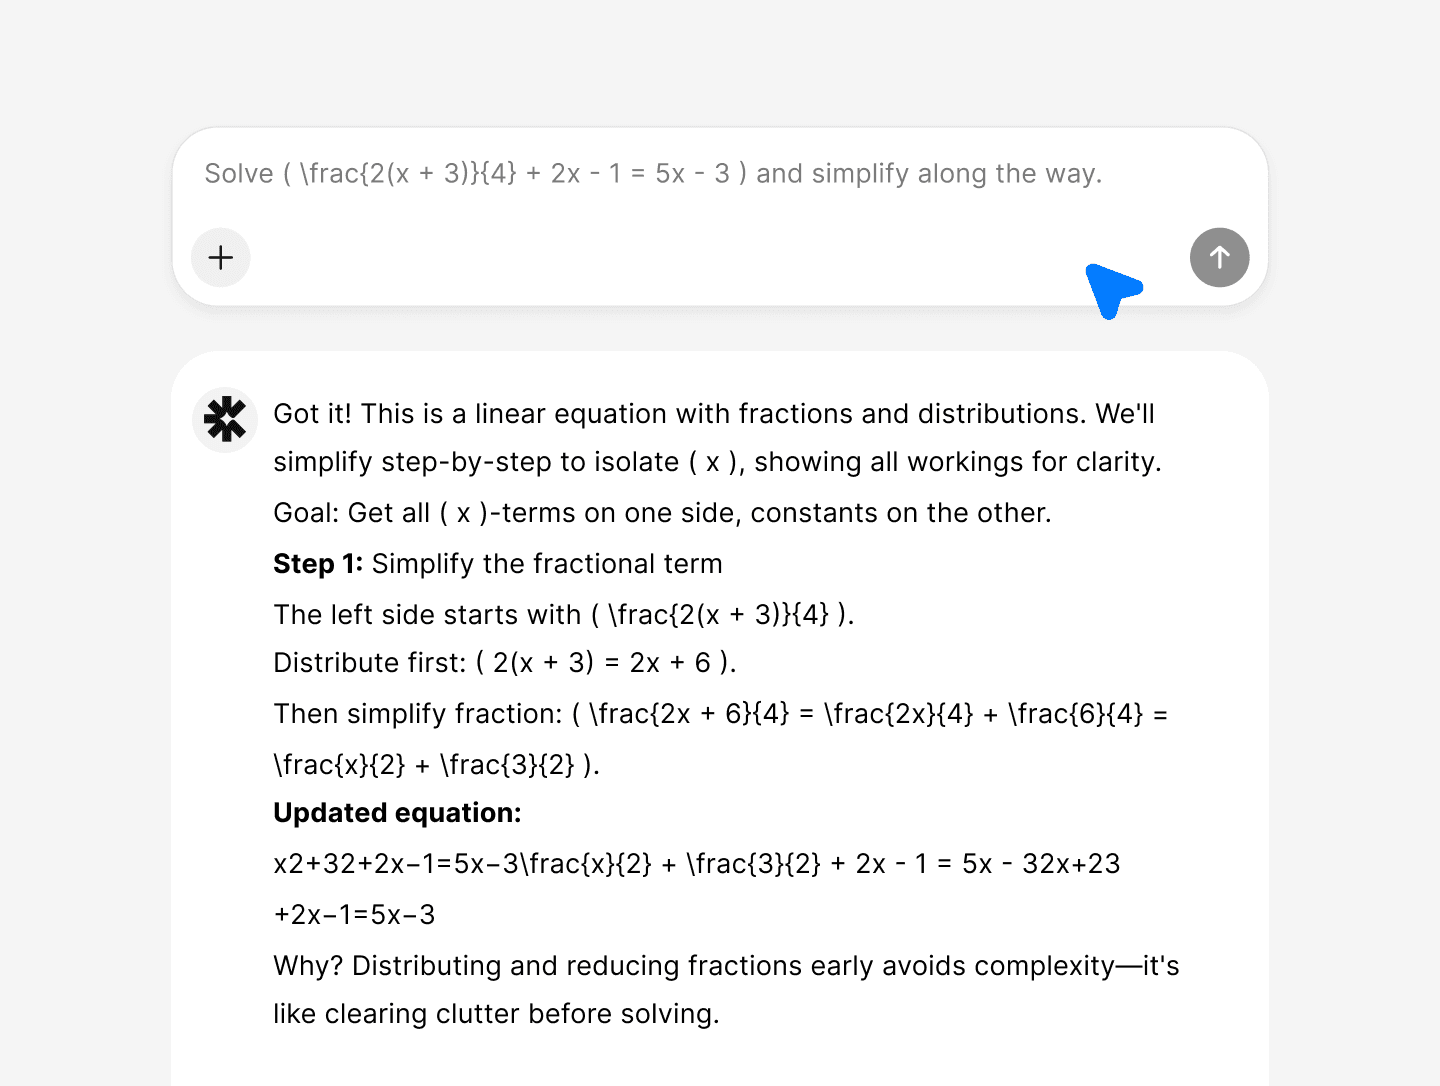The image size is (1440, 1086).
Task: Submit the prompt with the arrow icon
Action: [1219, 258]
